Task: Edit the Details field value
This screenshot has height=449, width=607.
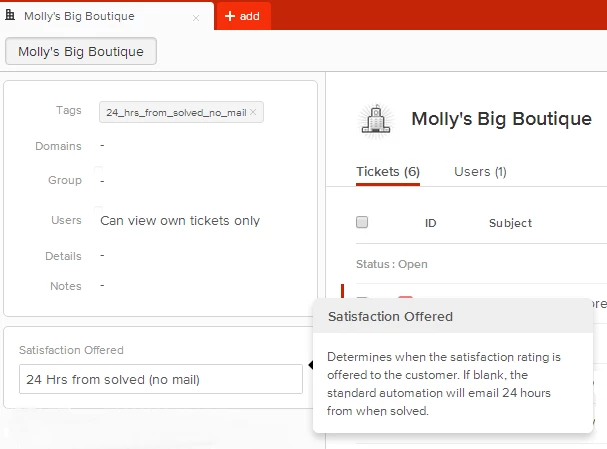Action: tap(102, 255)
